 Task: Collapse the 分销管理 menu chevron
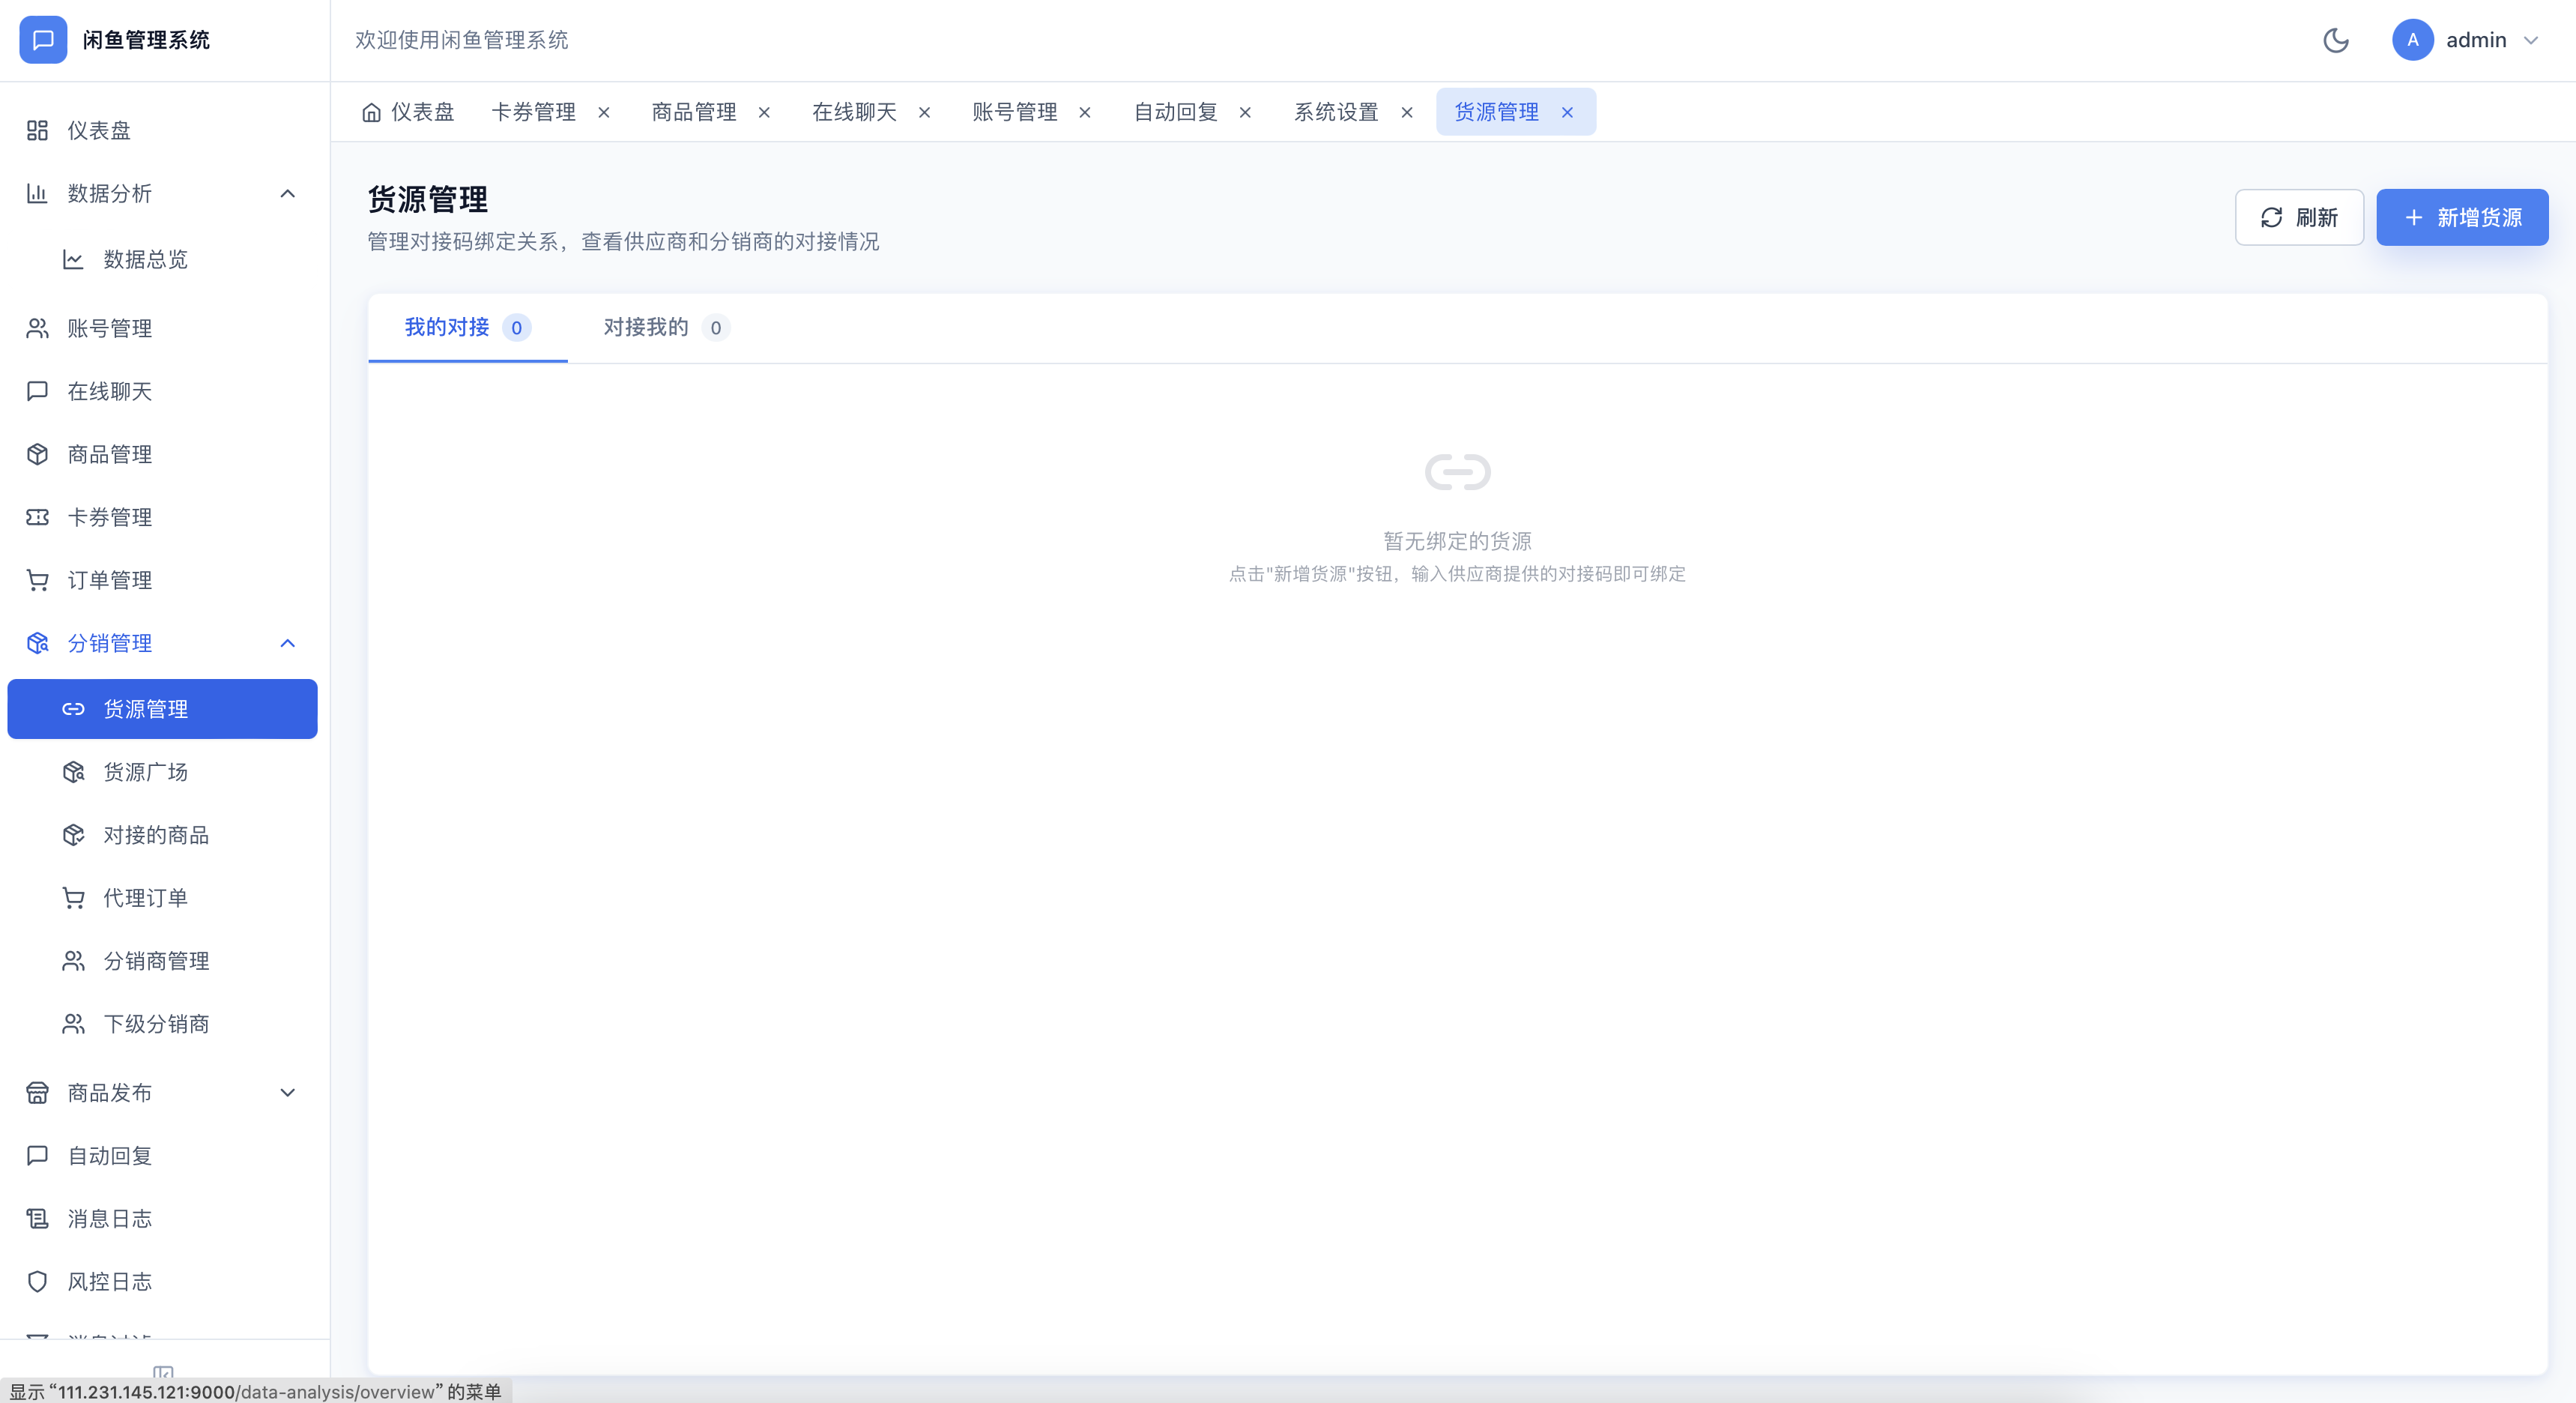point(288,643)
